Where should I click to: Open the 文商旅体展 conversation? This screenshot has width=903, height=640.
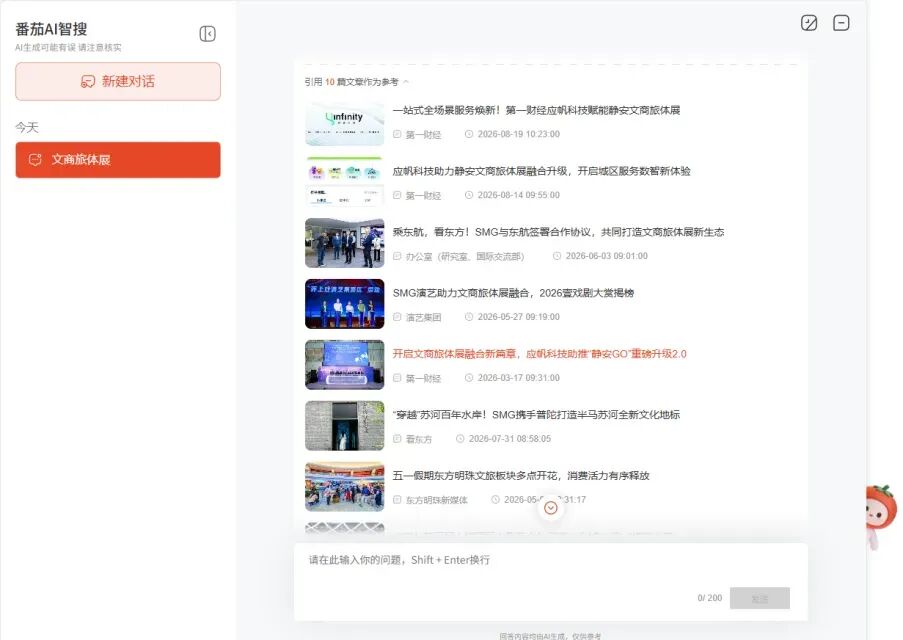118,160
